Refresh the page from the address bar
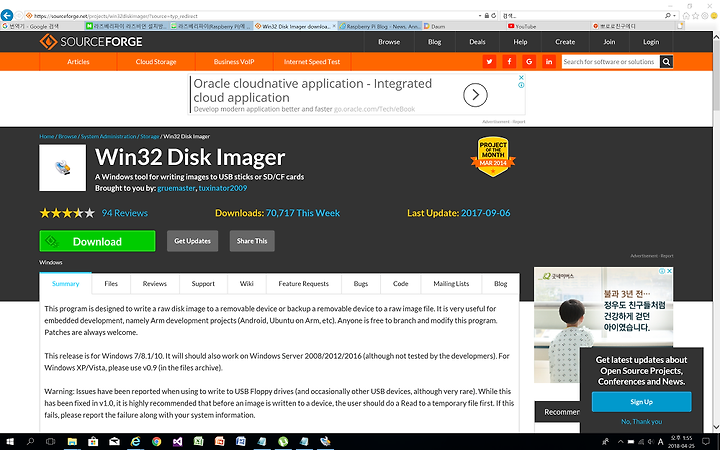The height and width of the screenshot is (450, 720). click(494, 16)
